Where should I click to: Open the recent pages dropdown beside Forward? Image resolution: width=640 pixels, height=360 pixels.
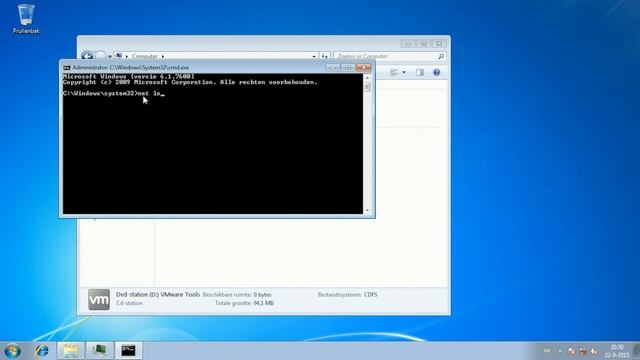109,56
